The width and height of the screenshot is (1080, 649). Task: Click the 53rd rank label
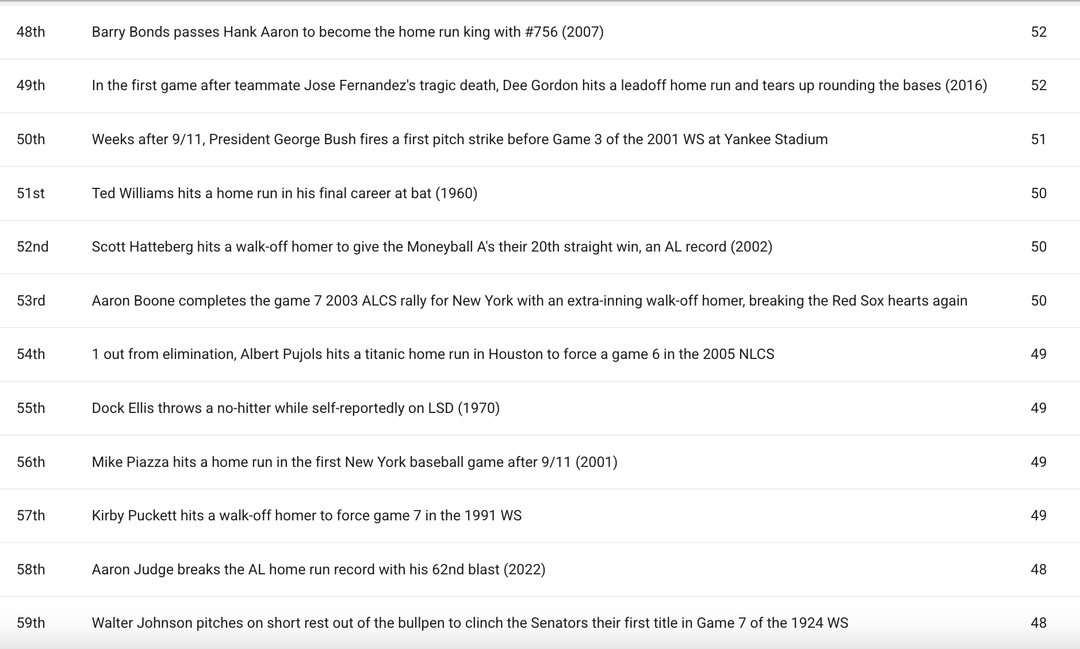pyautogui.click(x=31, y=301)
